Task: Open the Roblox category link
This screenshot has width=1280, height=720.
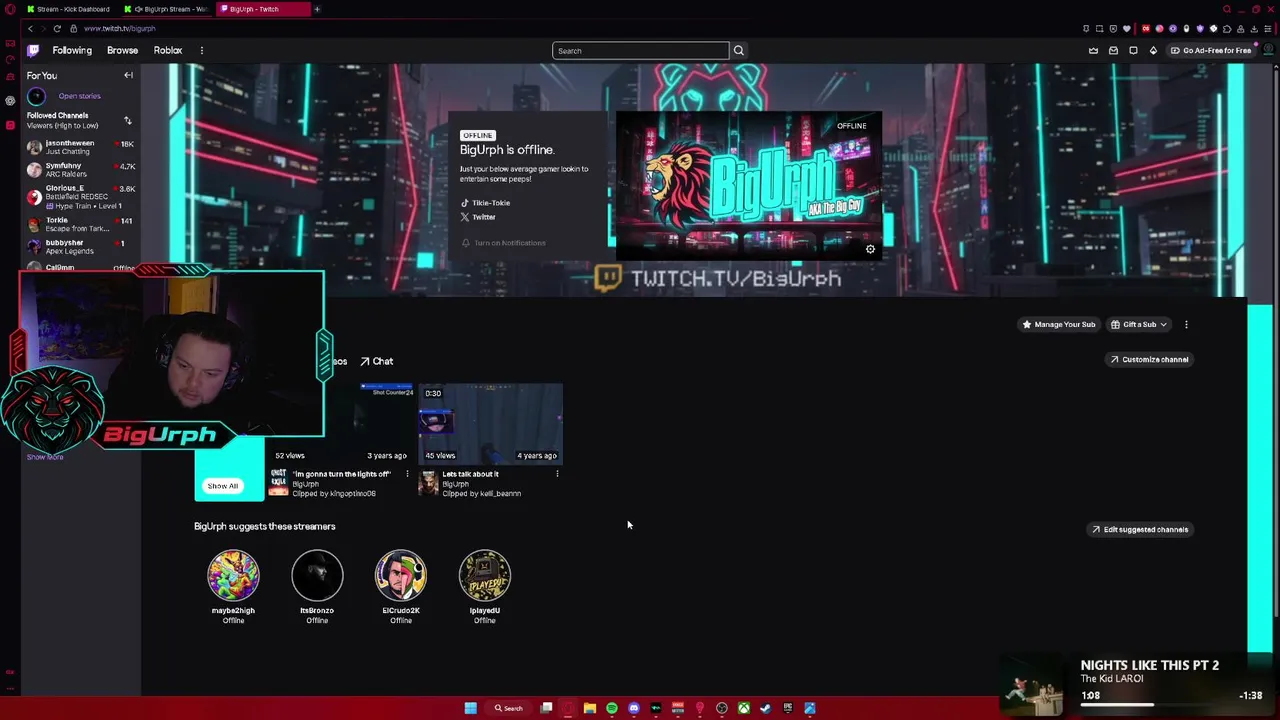Action: [168, 50]
